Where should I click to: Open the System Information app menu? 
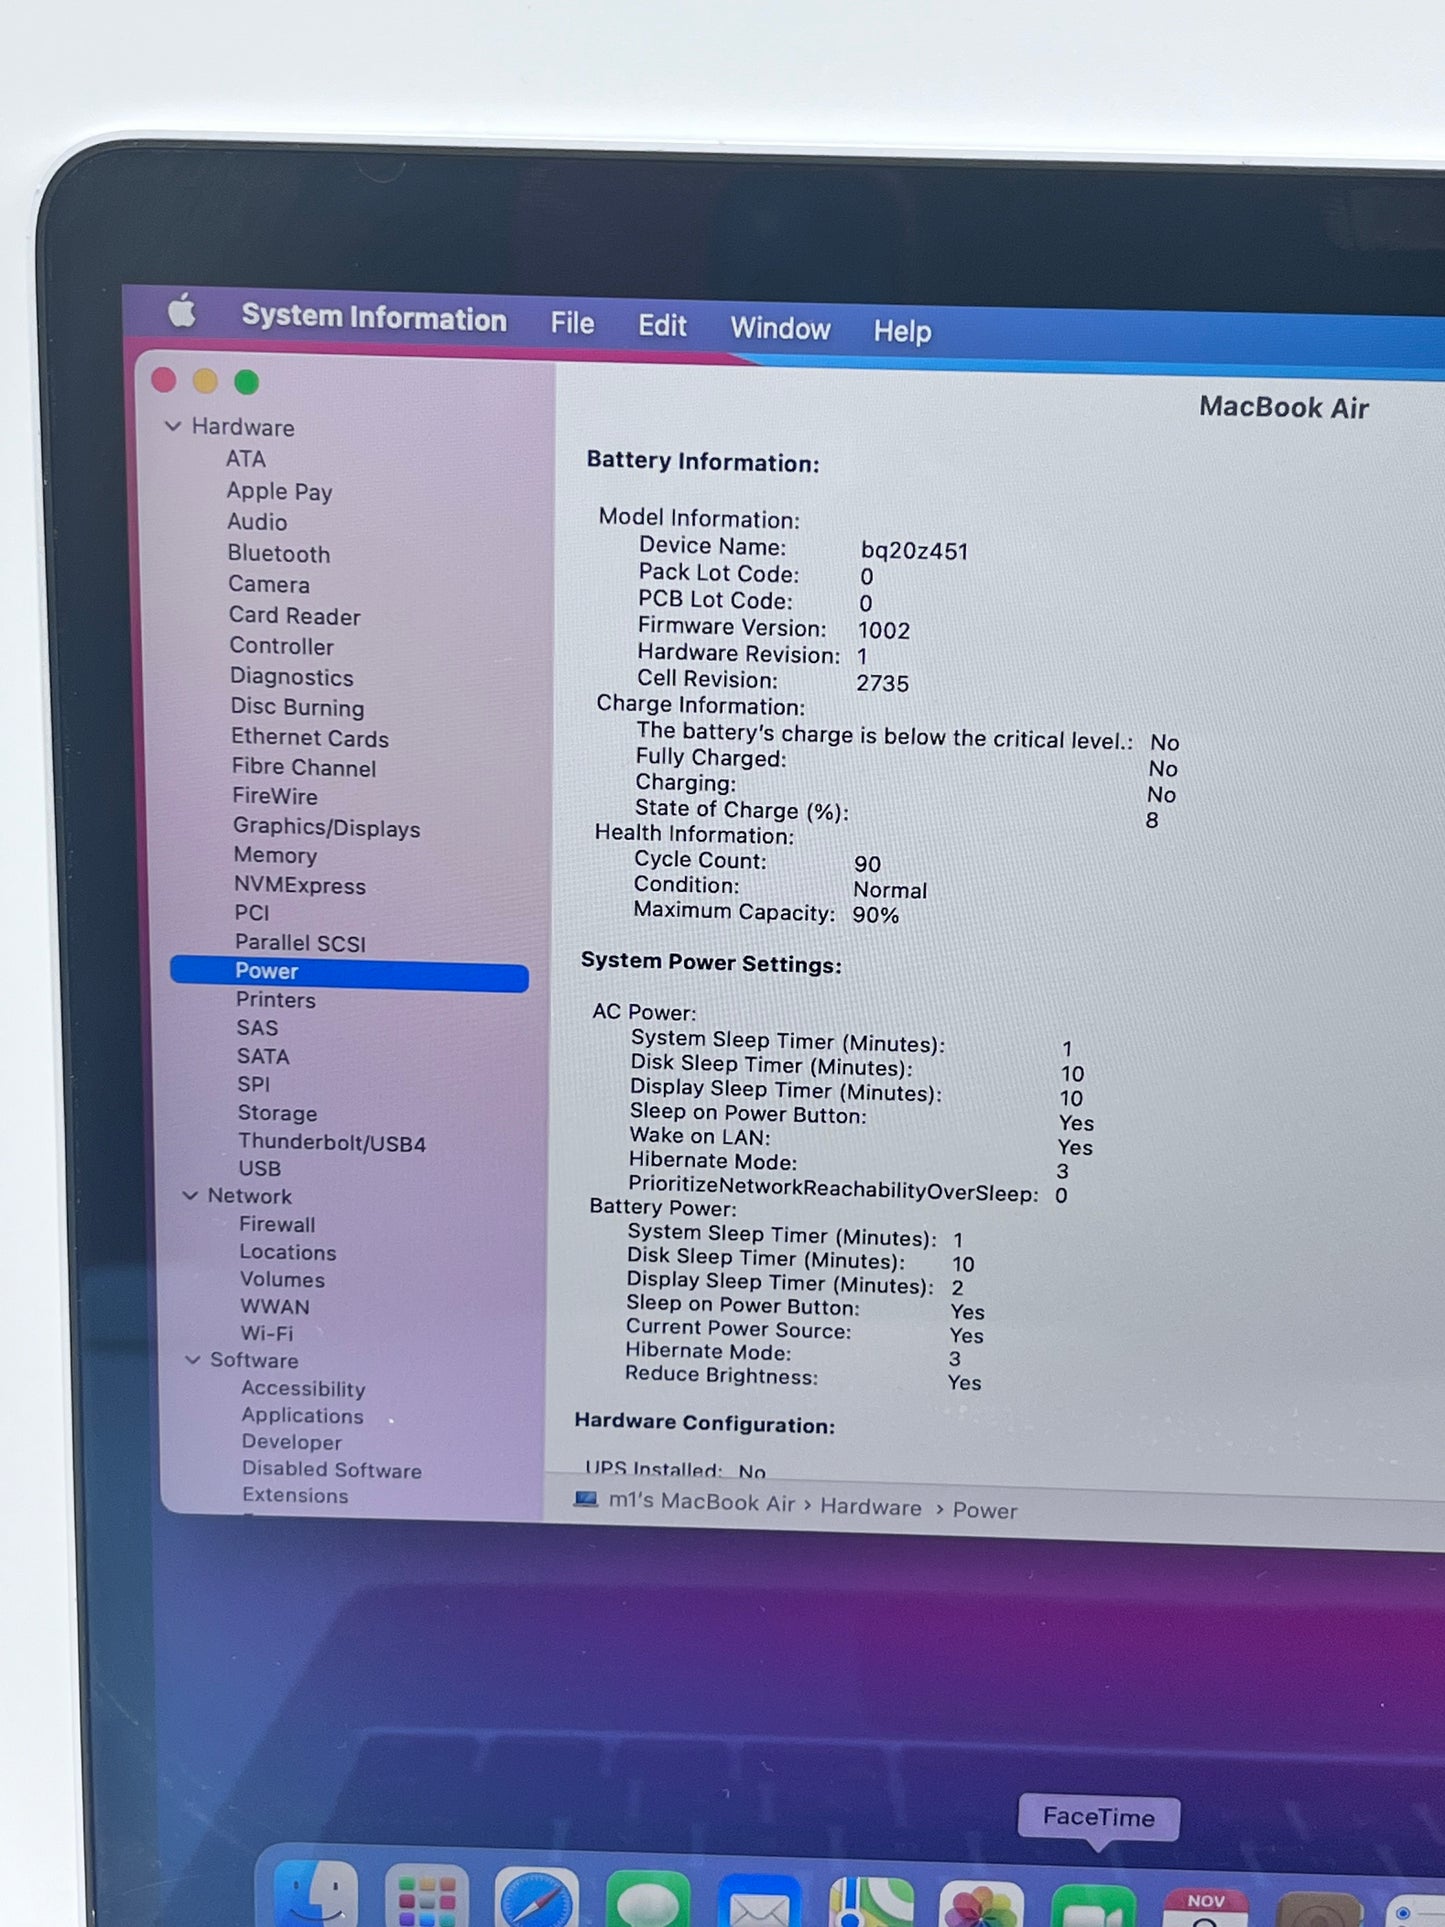[374, 318]
